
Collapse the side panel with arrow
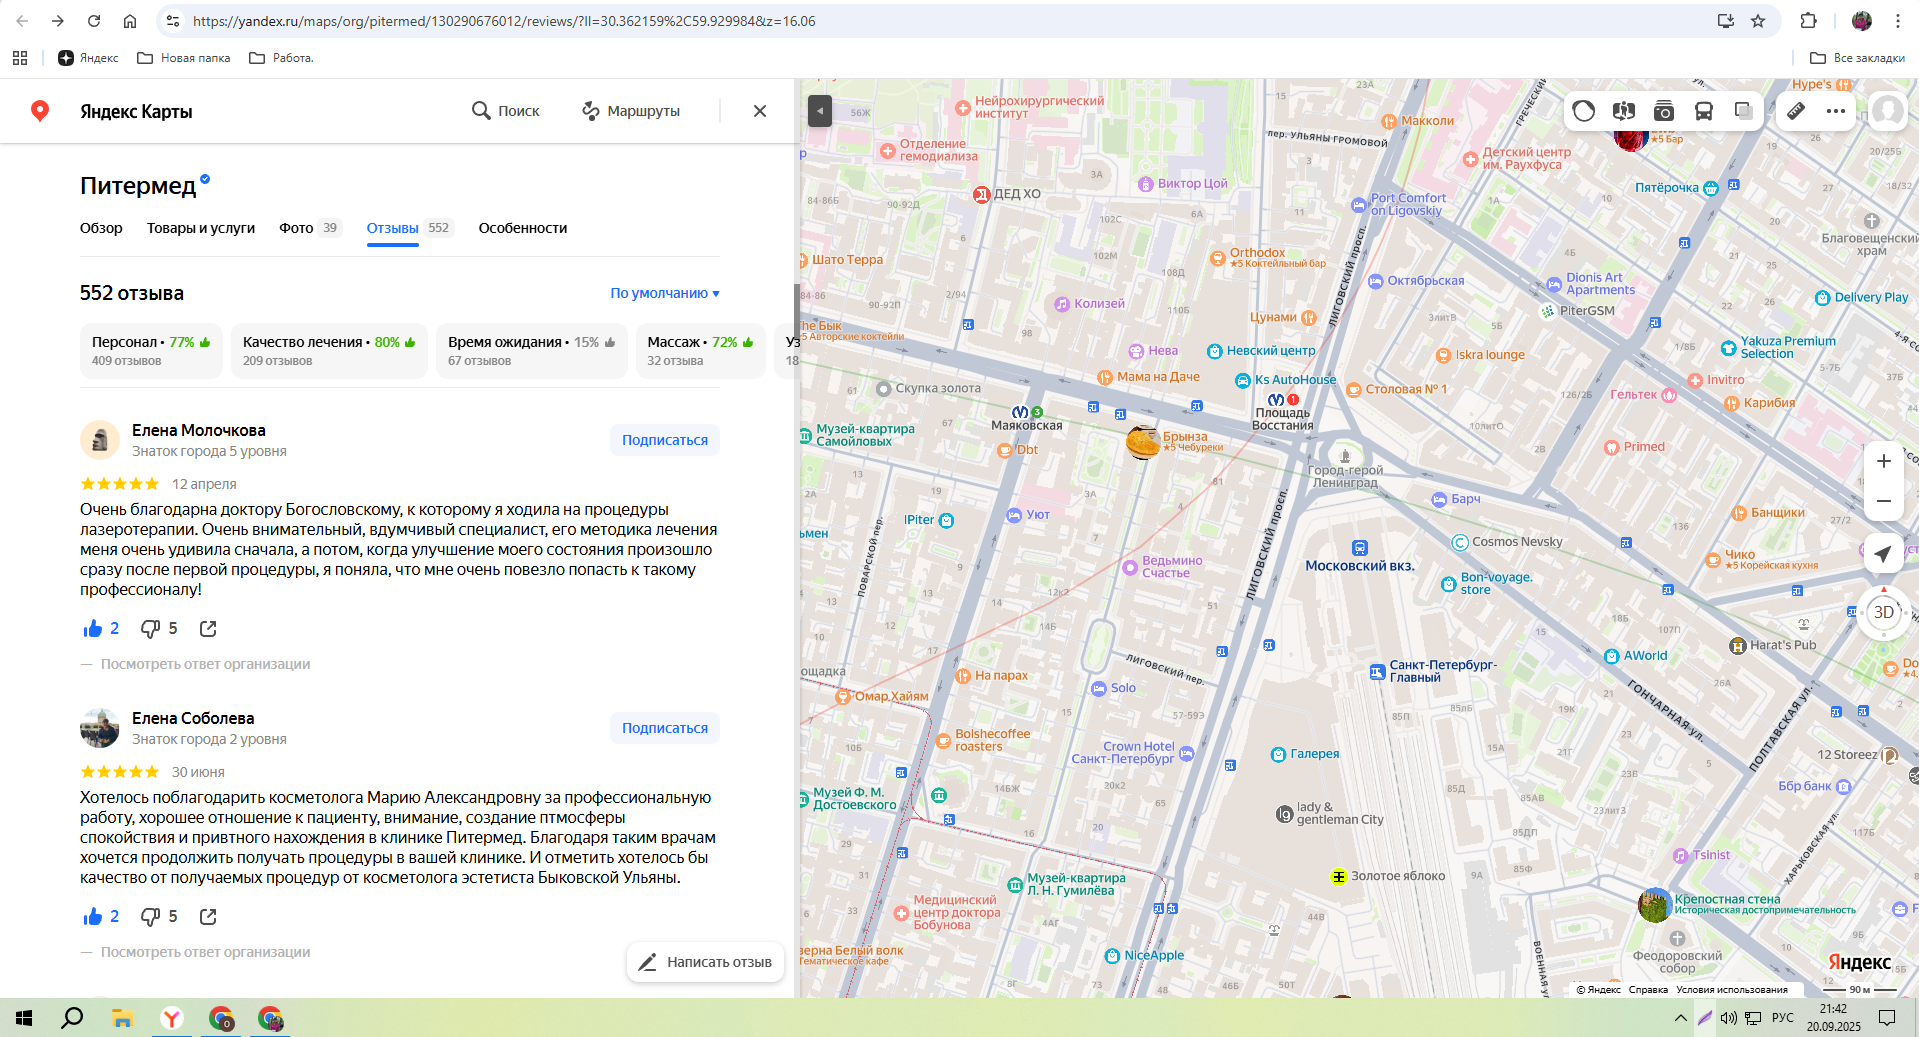(x=820, y=111)
